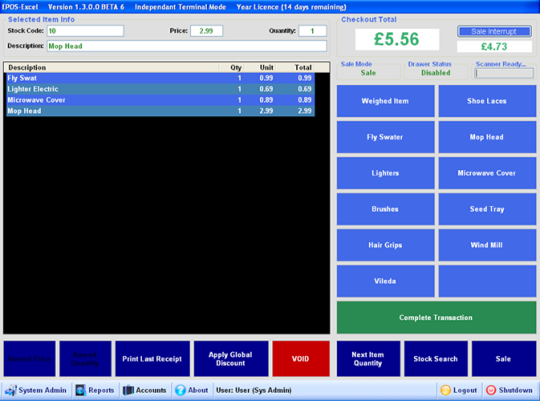Click the Description field with Mop Head
The height and width of the screenshot is (401, 540).
point(187,46)
